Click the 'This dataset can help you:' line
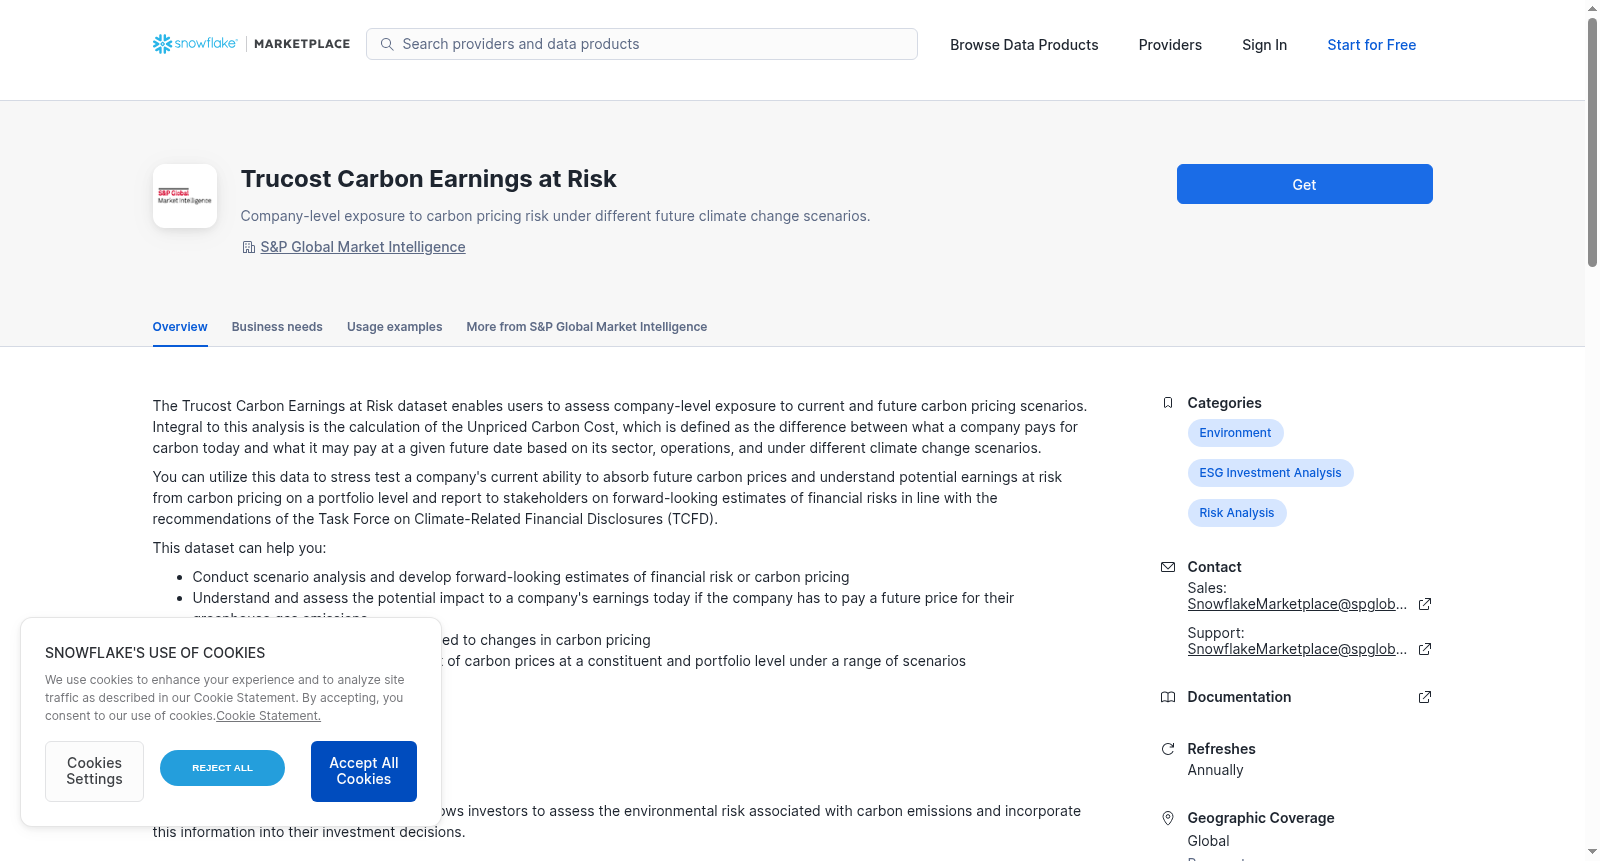 coord(239,548)
